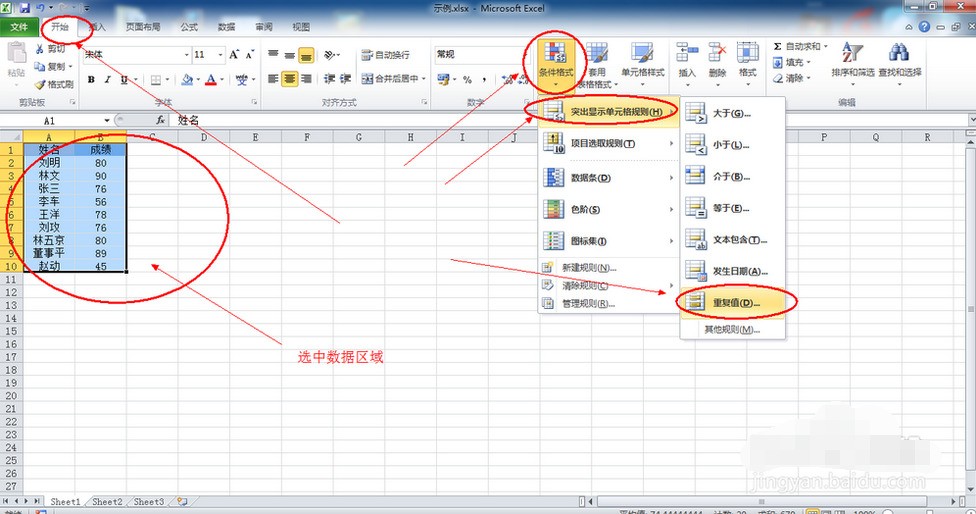Choose Duplicate Values (重复值) menu item
The height and width of the screenshot is (514, 976).
(x=732, y=302)
